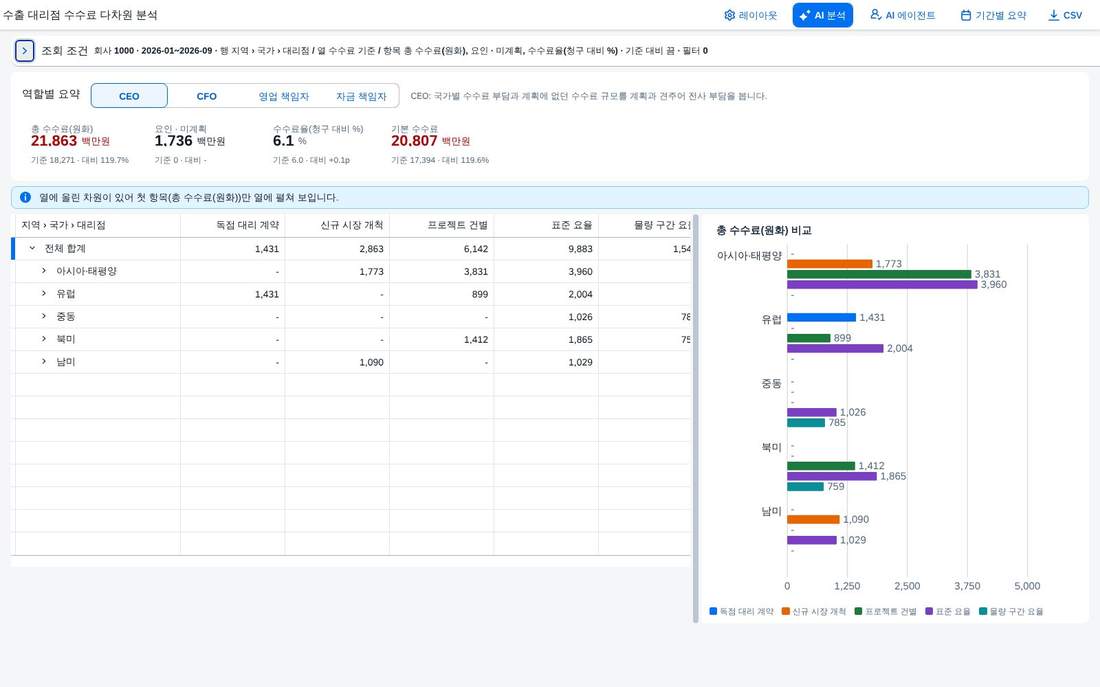Open the AI 에이전트 panel

[x=902, y=15]
